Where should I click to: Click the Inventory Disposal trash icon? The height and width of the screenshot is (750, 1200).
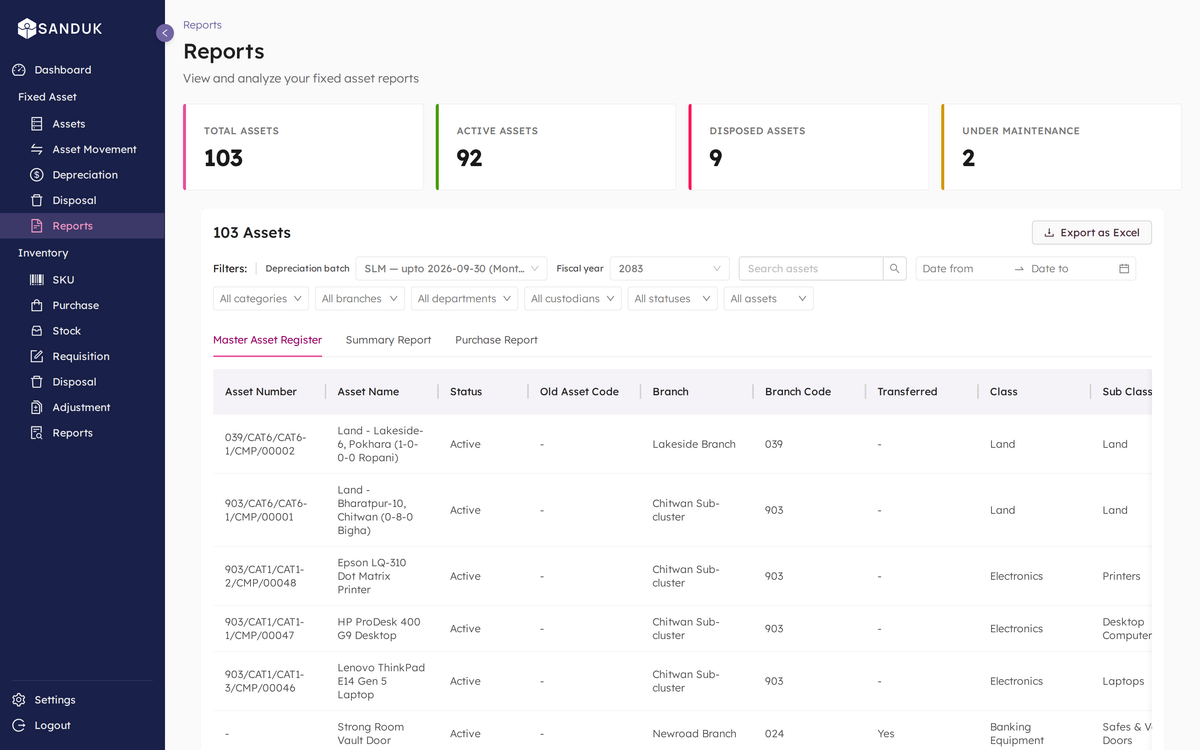coord(37,382)
